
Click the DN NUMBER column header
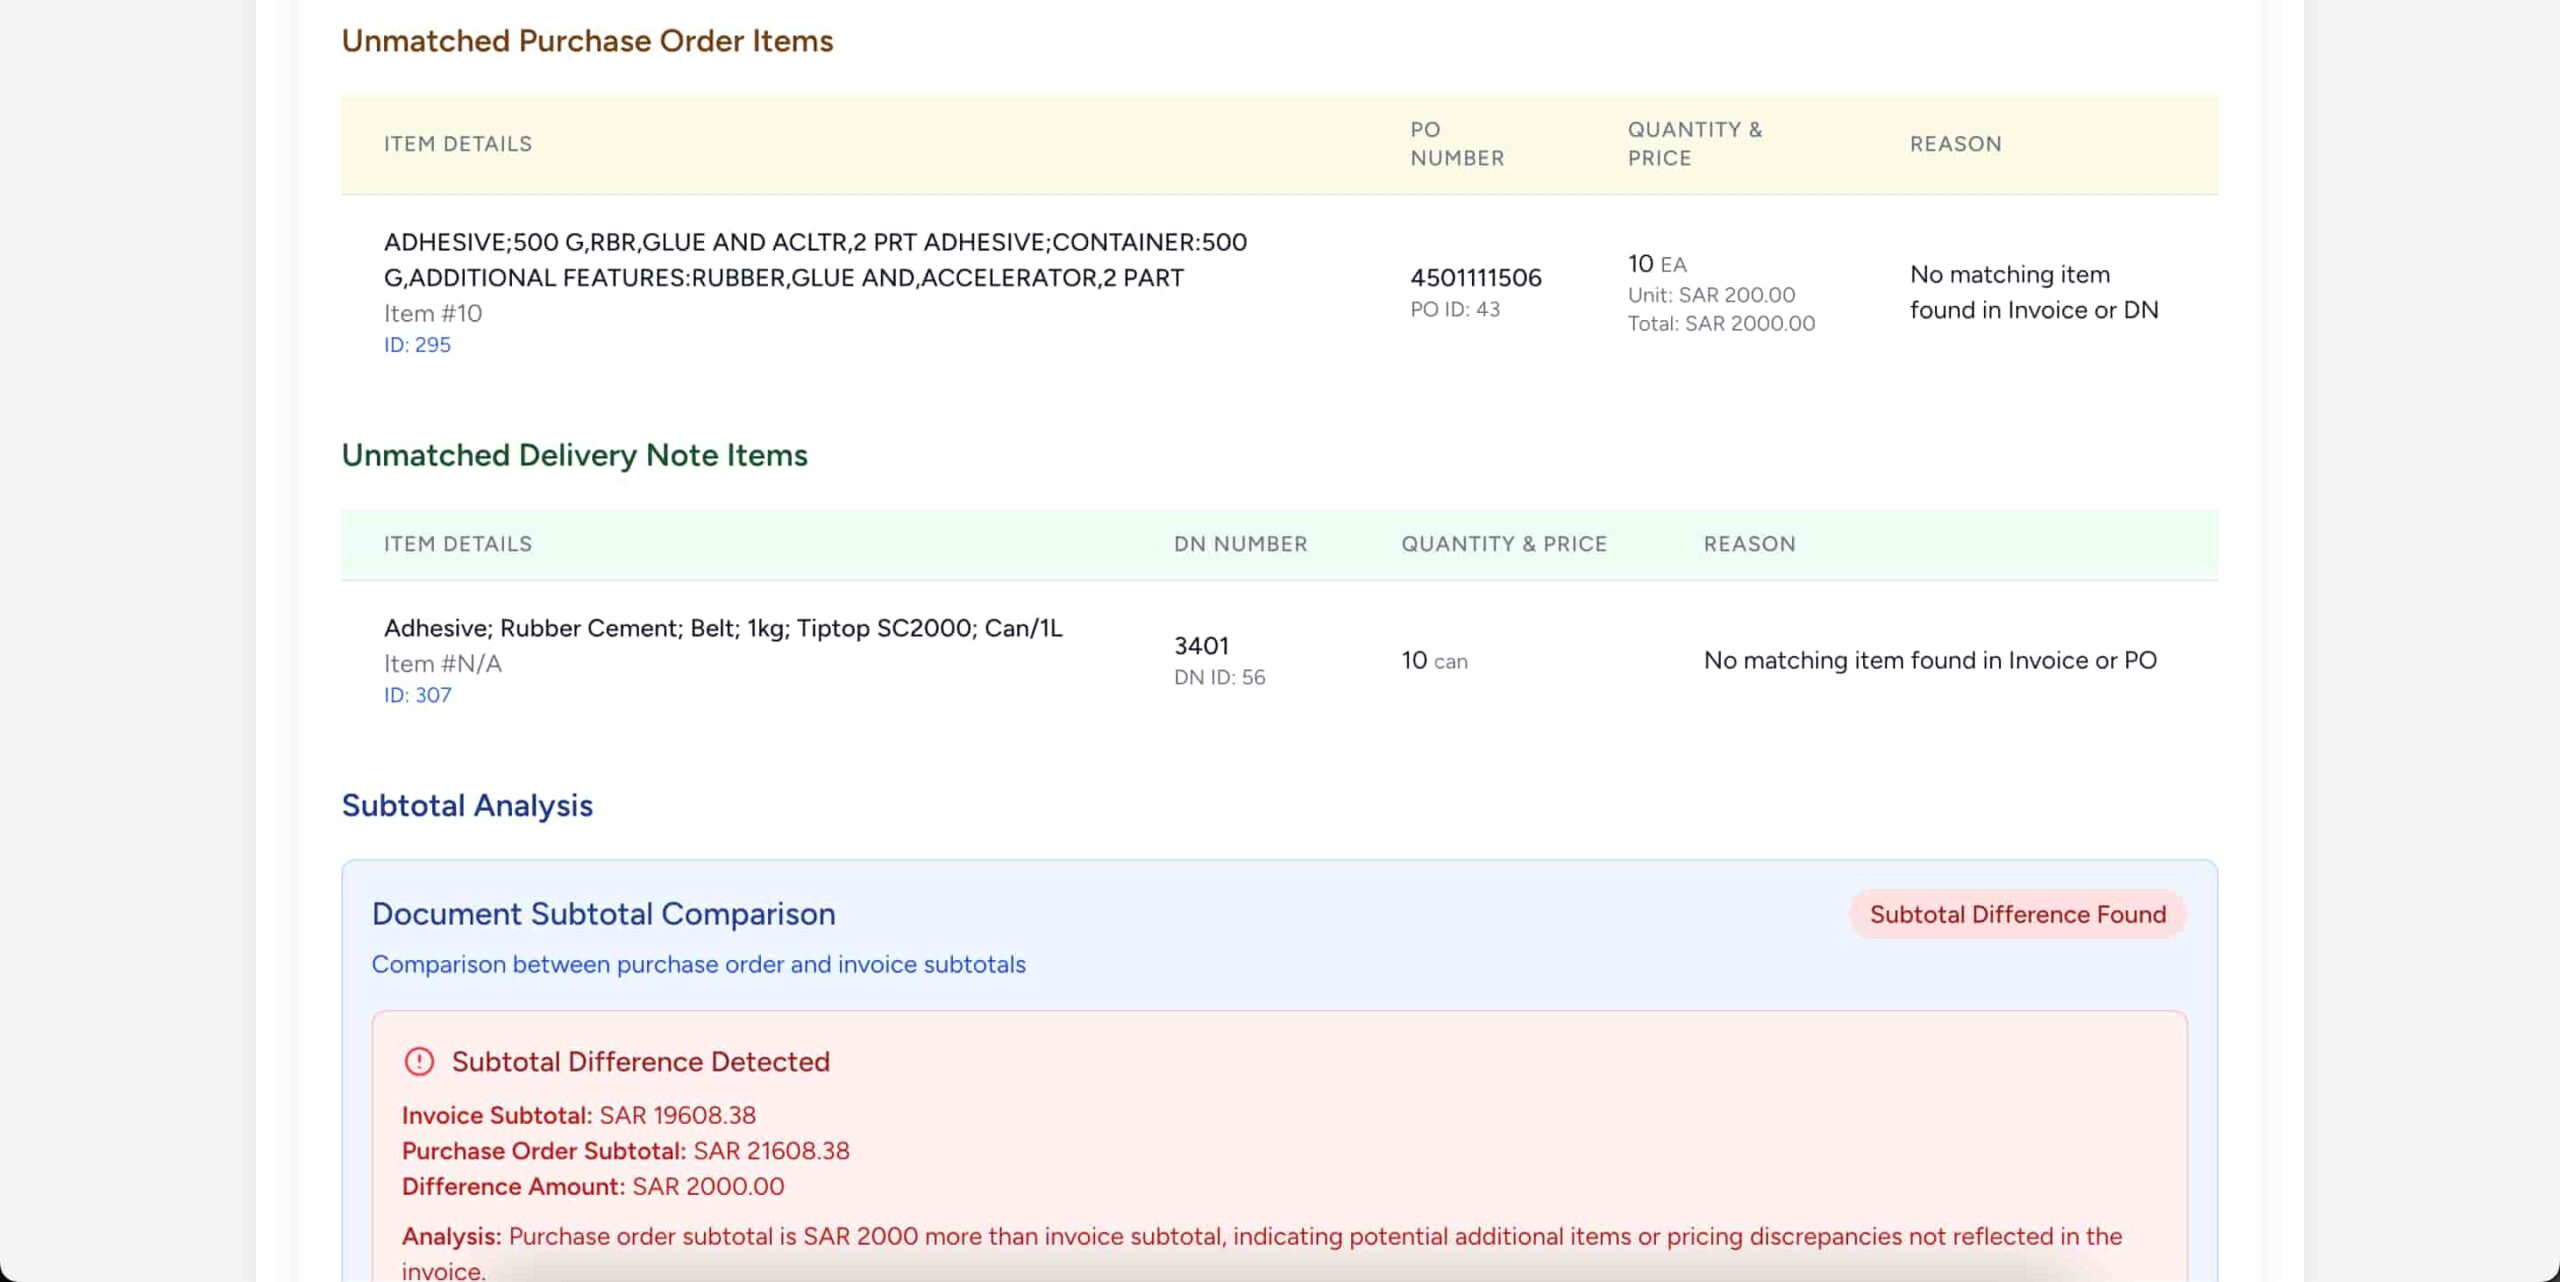1240,544
